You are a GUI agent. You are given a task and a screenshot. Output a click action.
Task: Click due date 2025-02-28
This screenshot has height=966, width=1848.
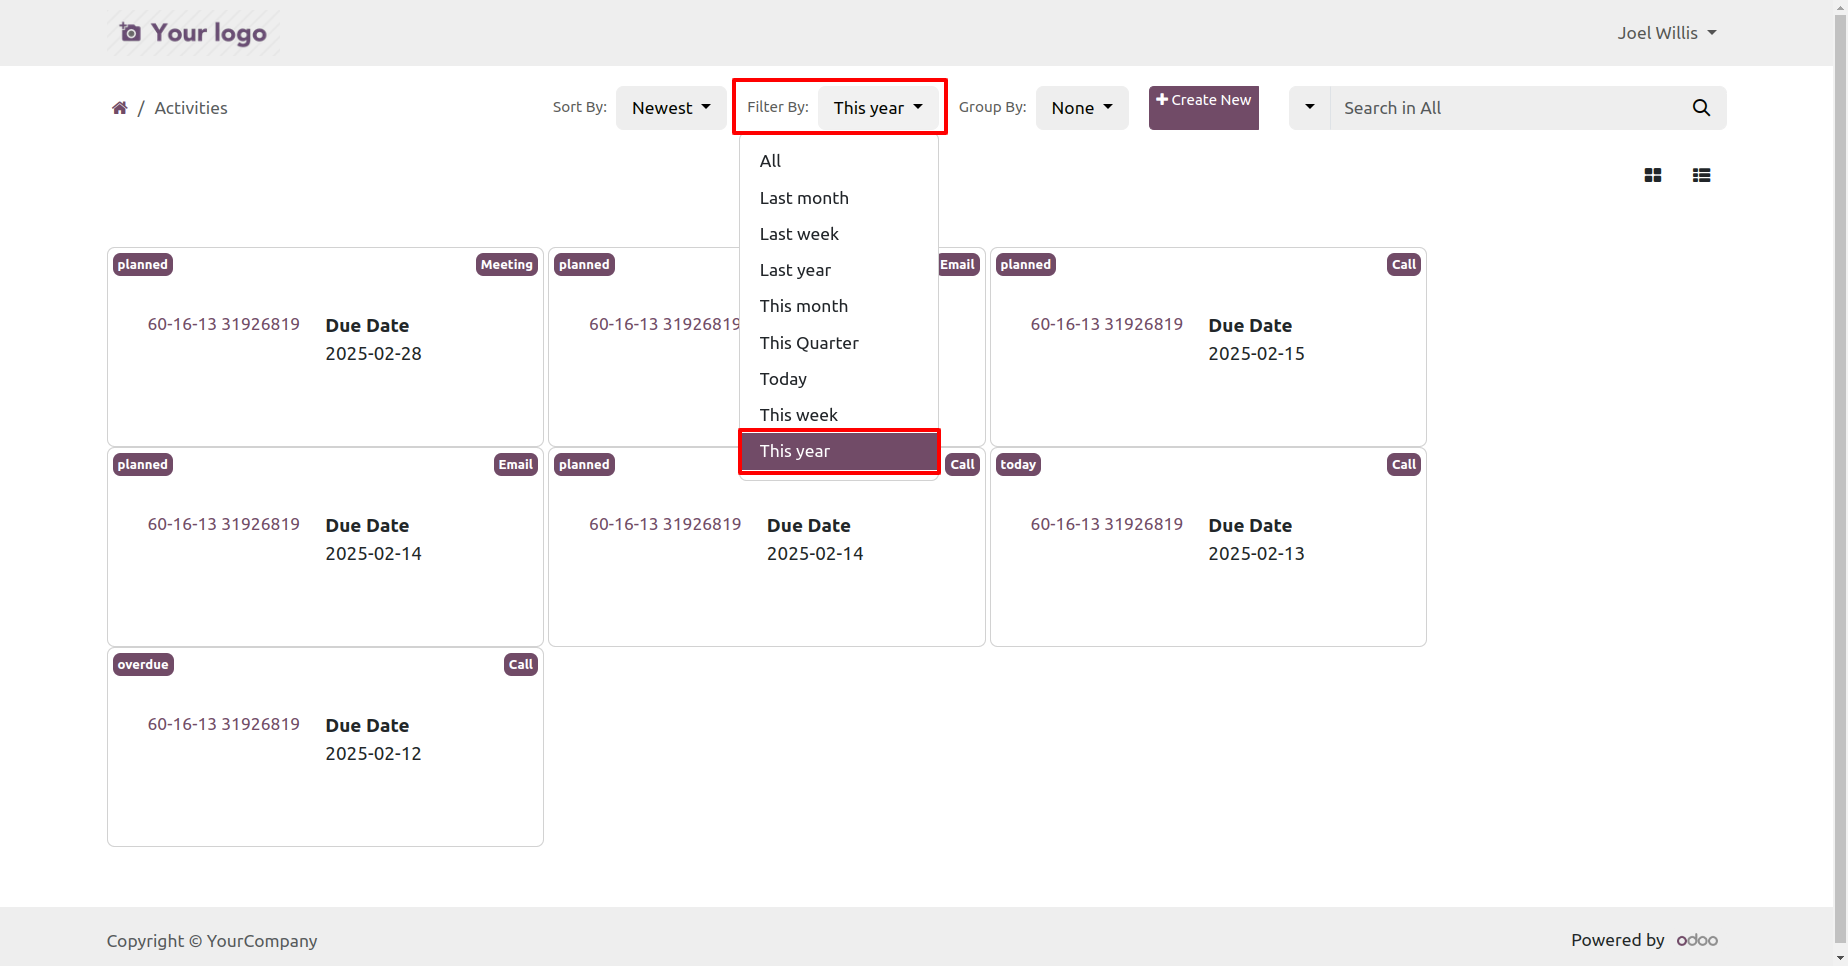[373, 354]
